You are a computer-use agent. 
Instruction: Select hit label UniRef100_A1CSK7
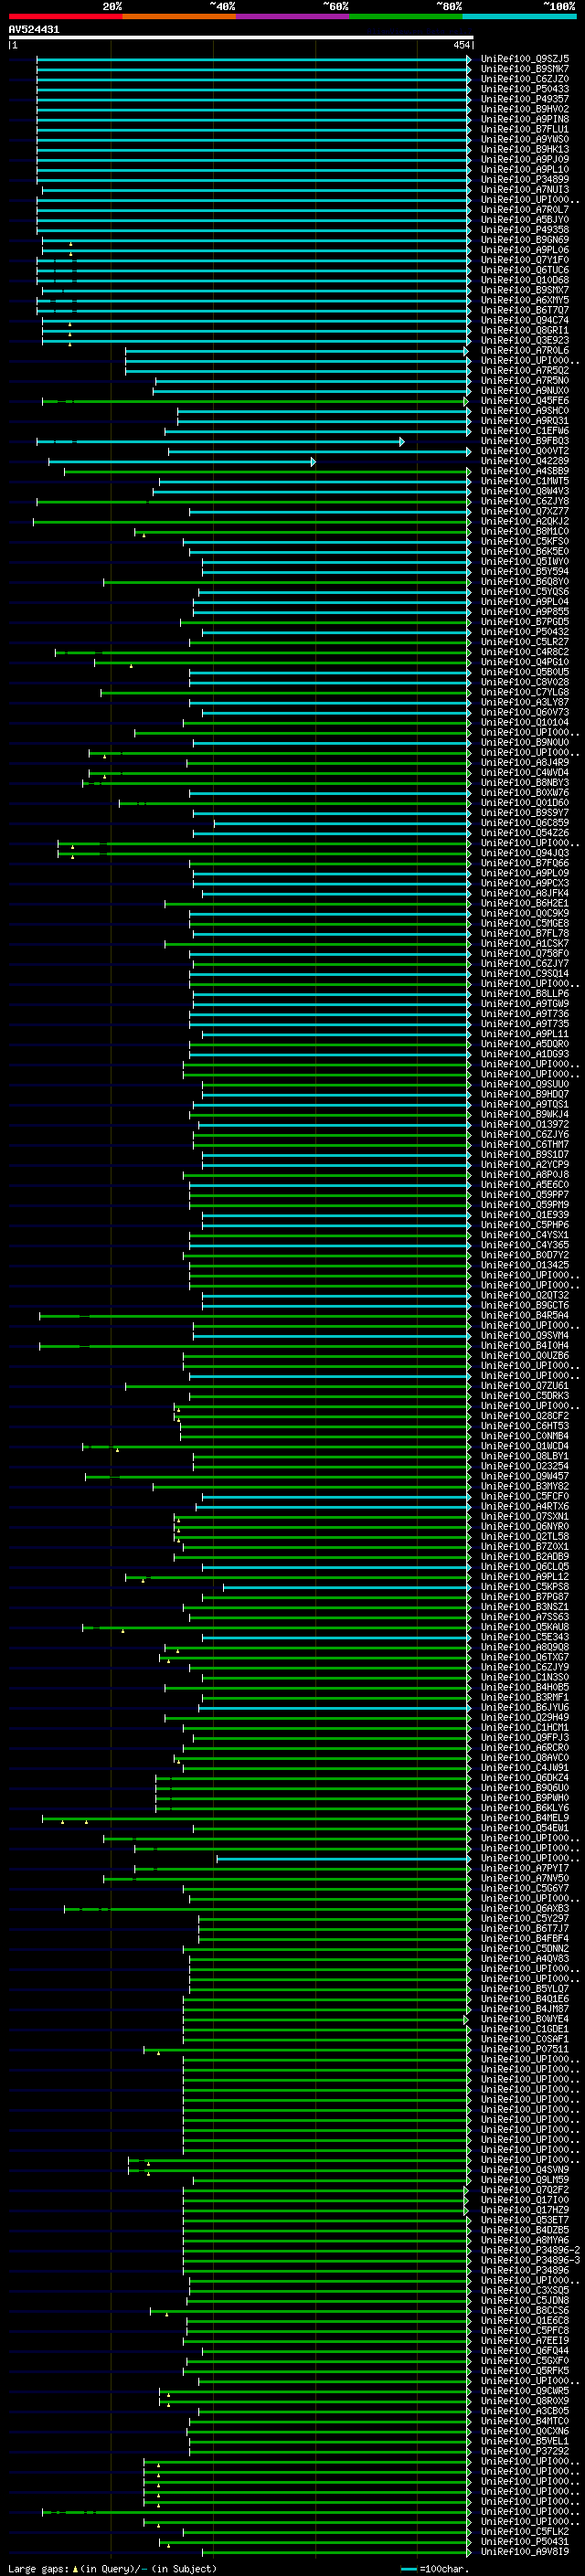coord(524,943)
